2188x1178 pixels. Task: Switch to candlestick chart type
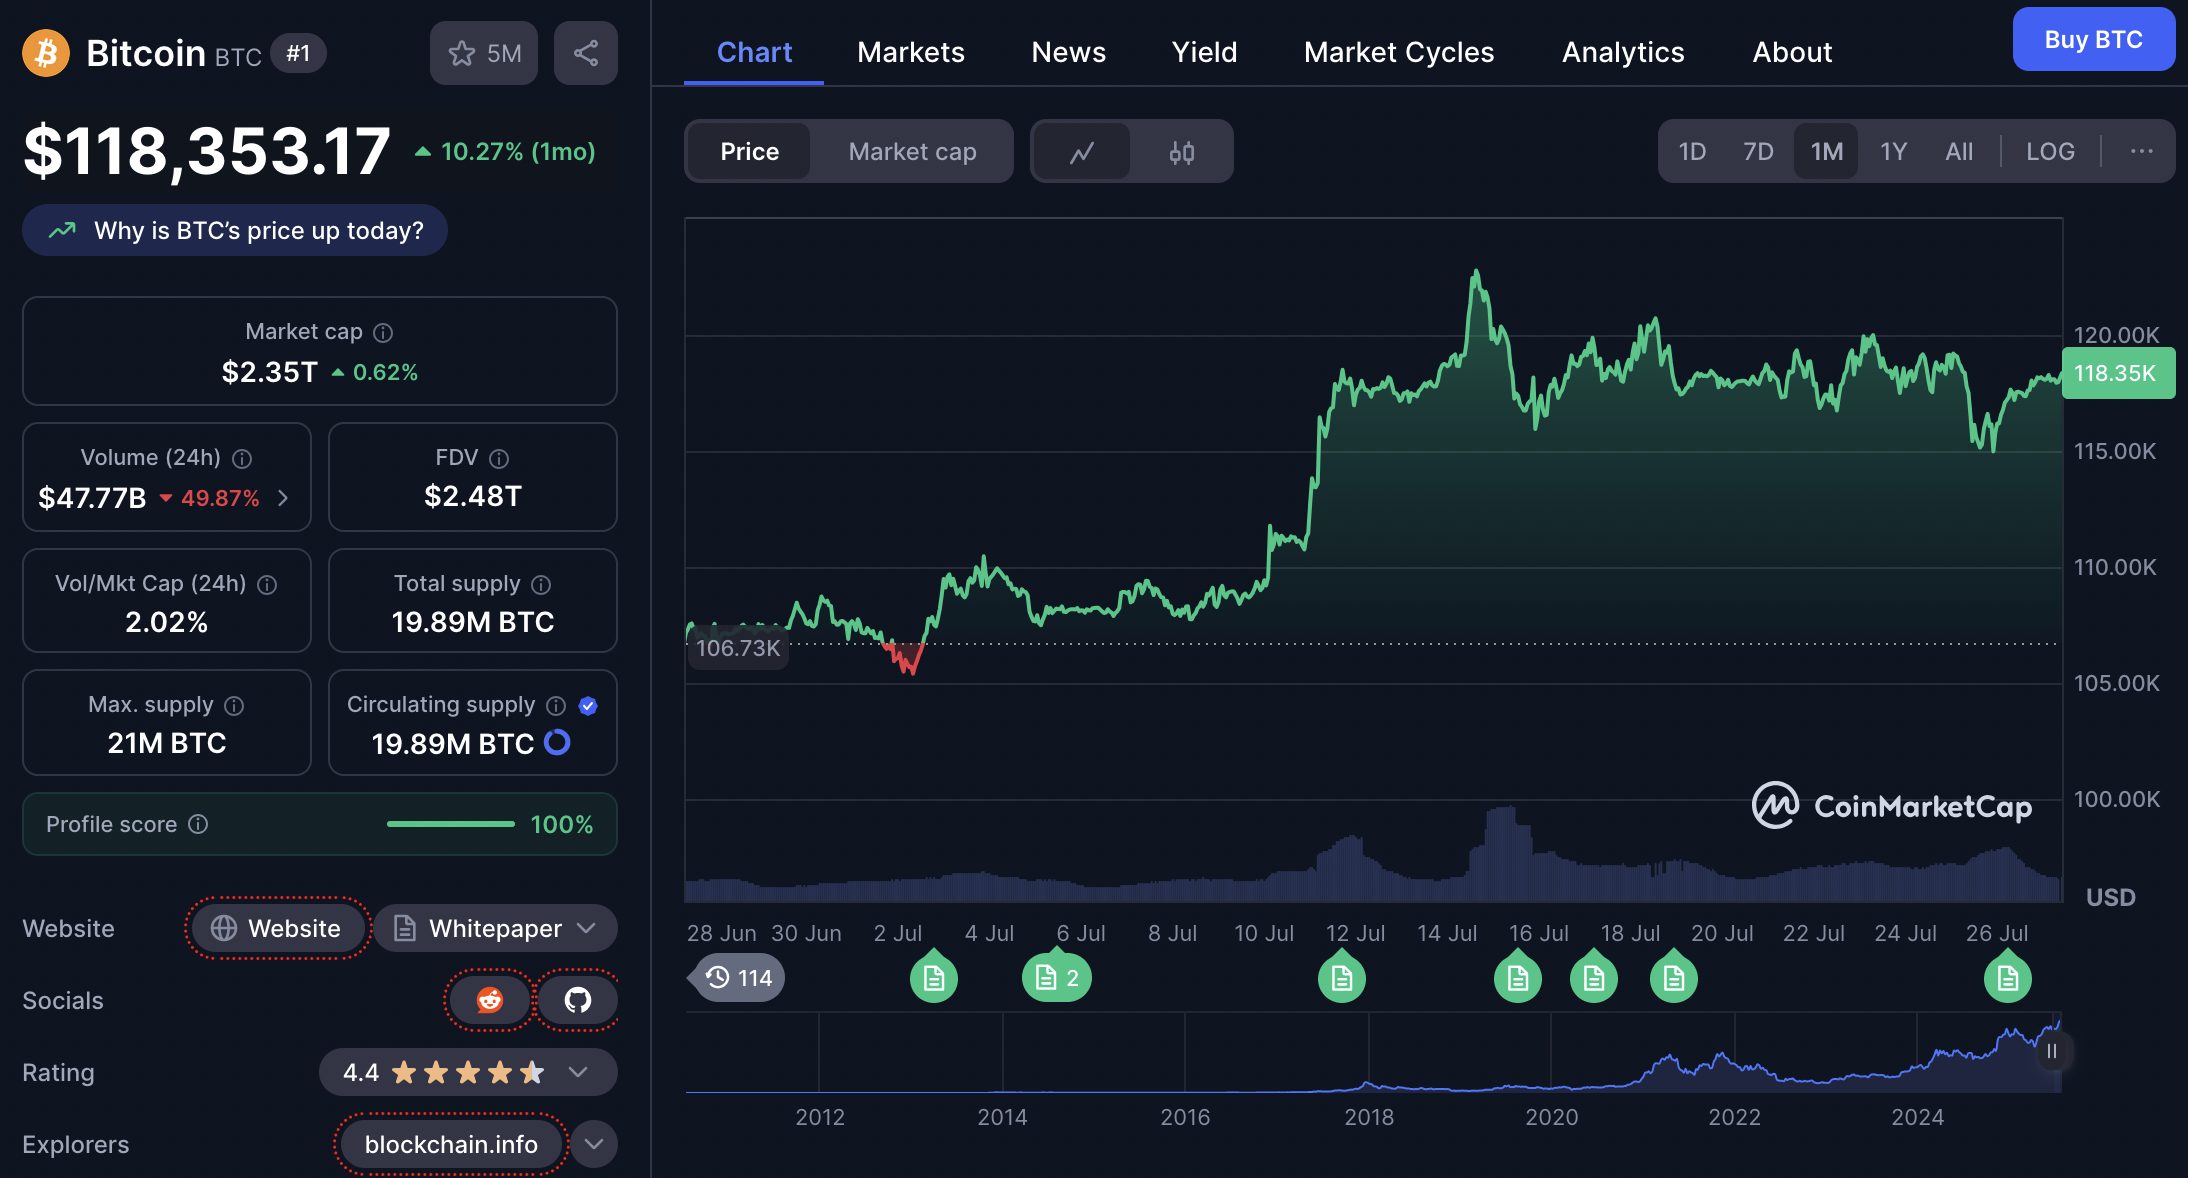[x=1182, y=152]
